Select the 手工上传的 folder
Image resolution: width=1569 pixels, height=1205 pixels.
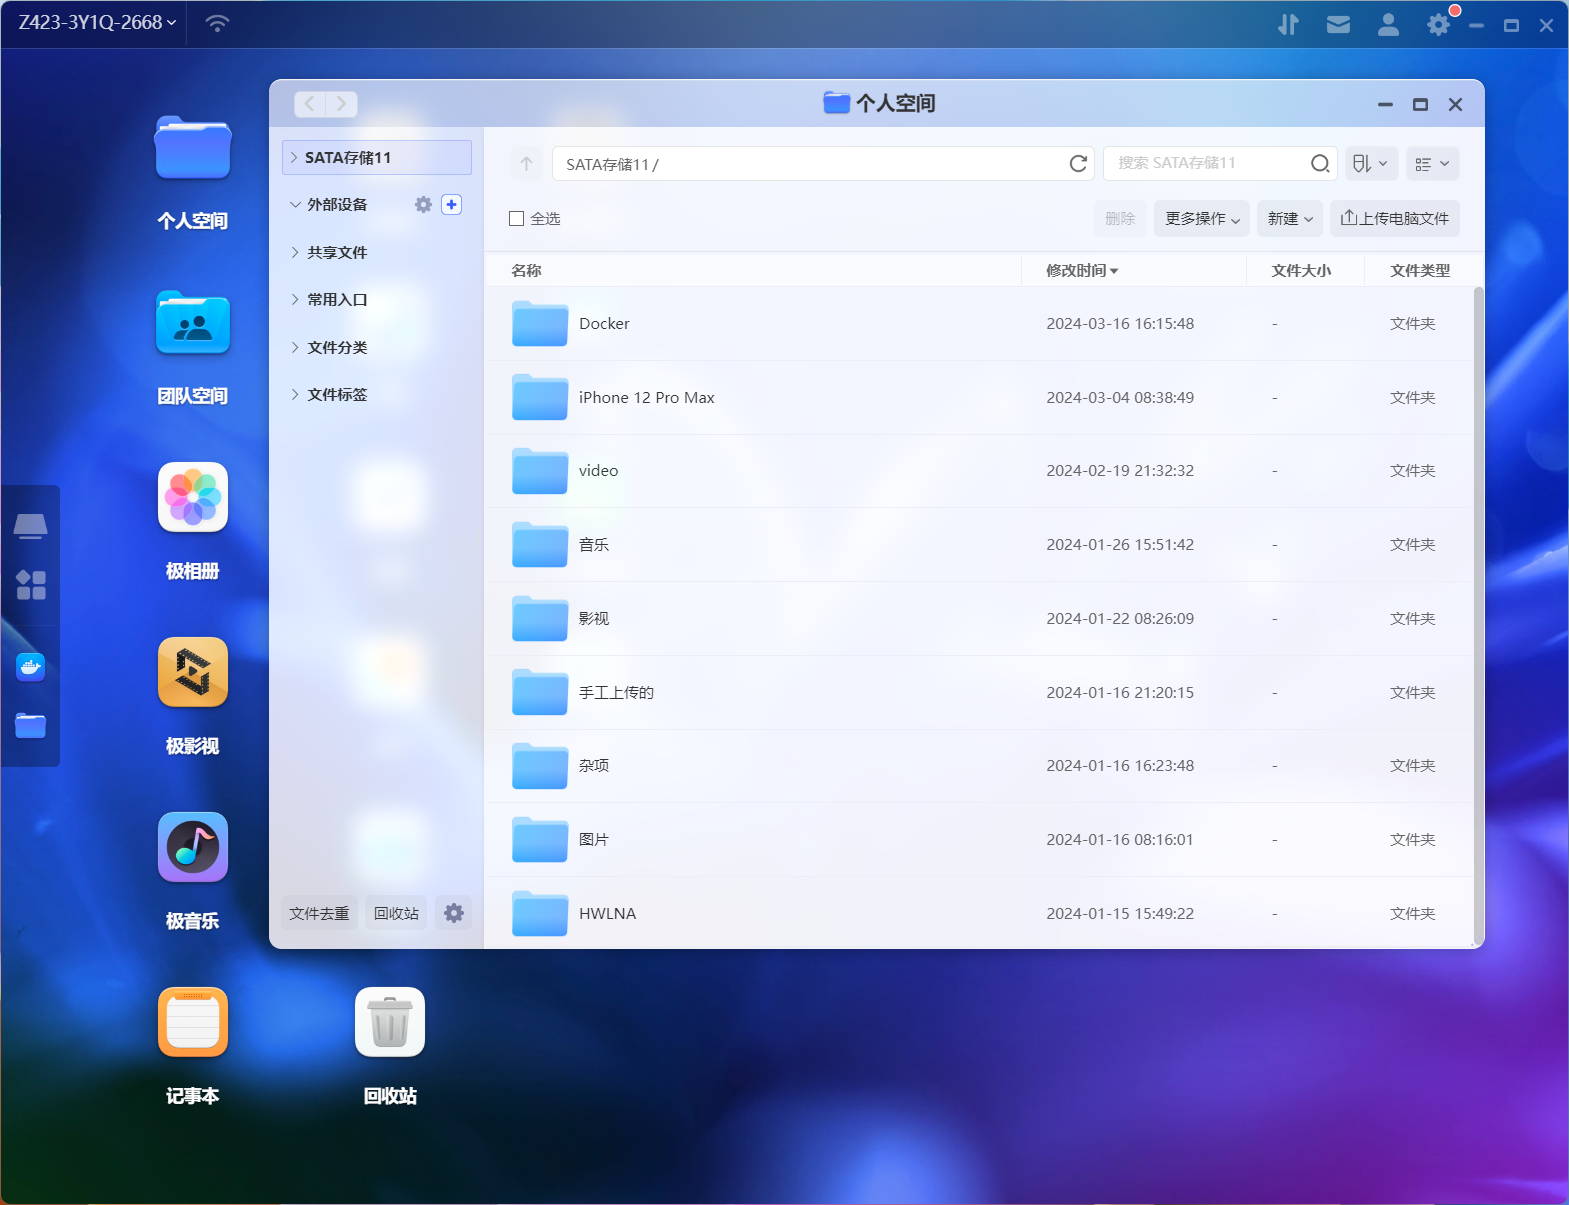pos(979,693)
